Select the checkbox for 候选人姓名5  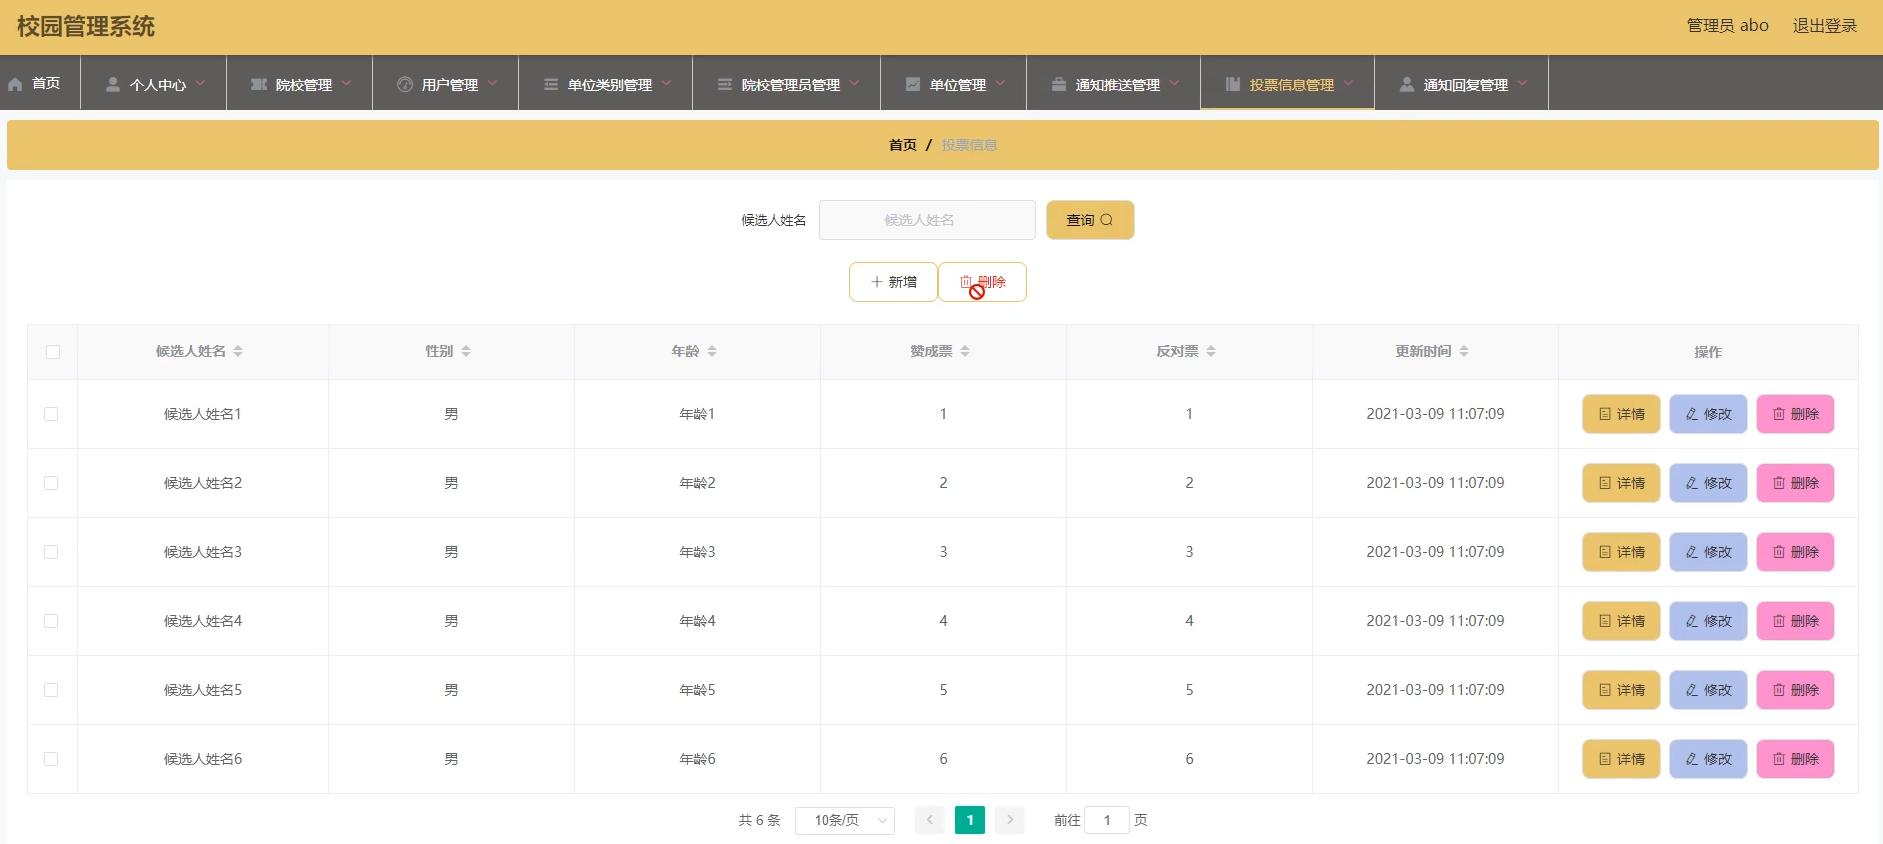(51, 690)
